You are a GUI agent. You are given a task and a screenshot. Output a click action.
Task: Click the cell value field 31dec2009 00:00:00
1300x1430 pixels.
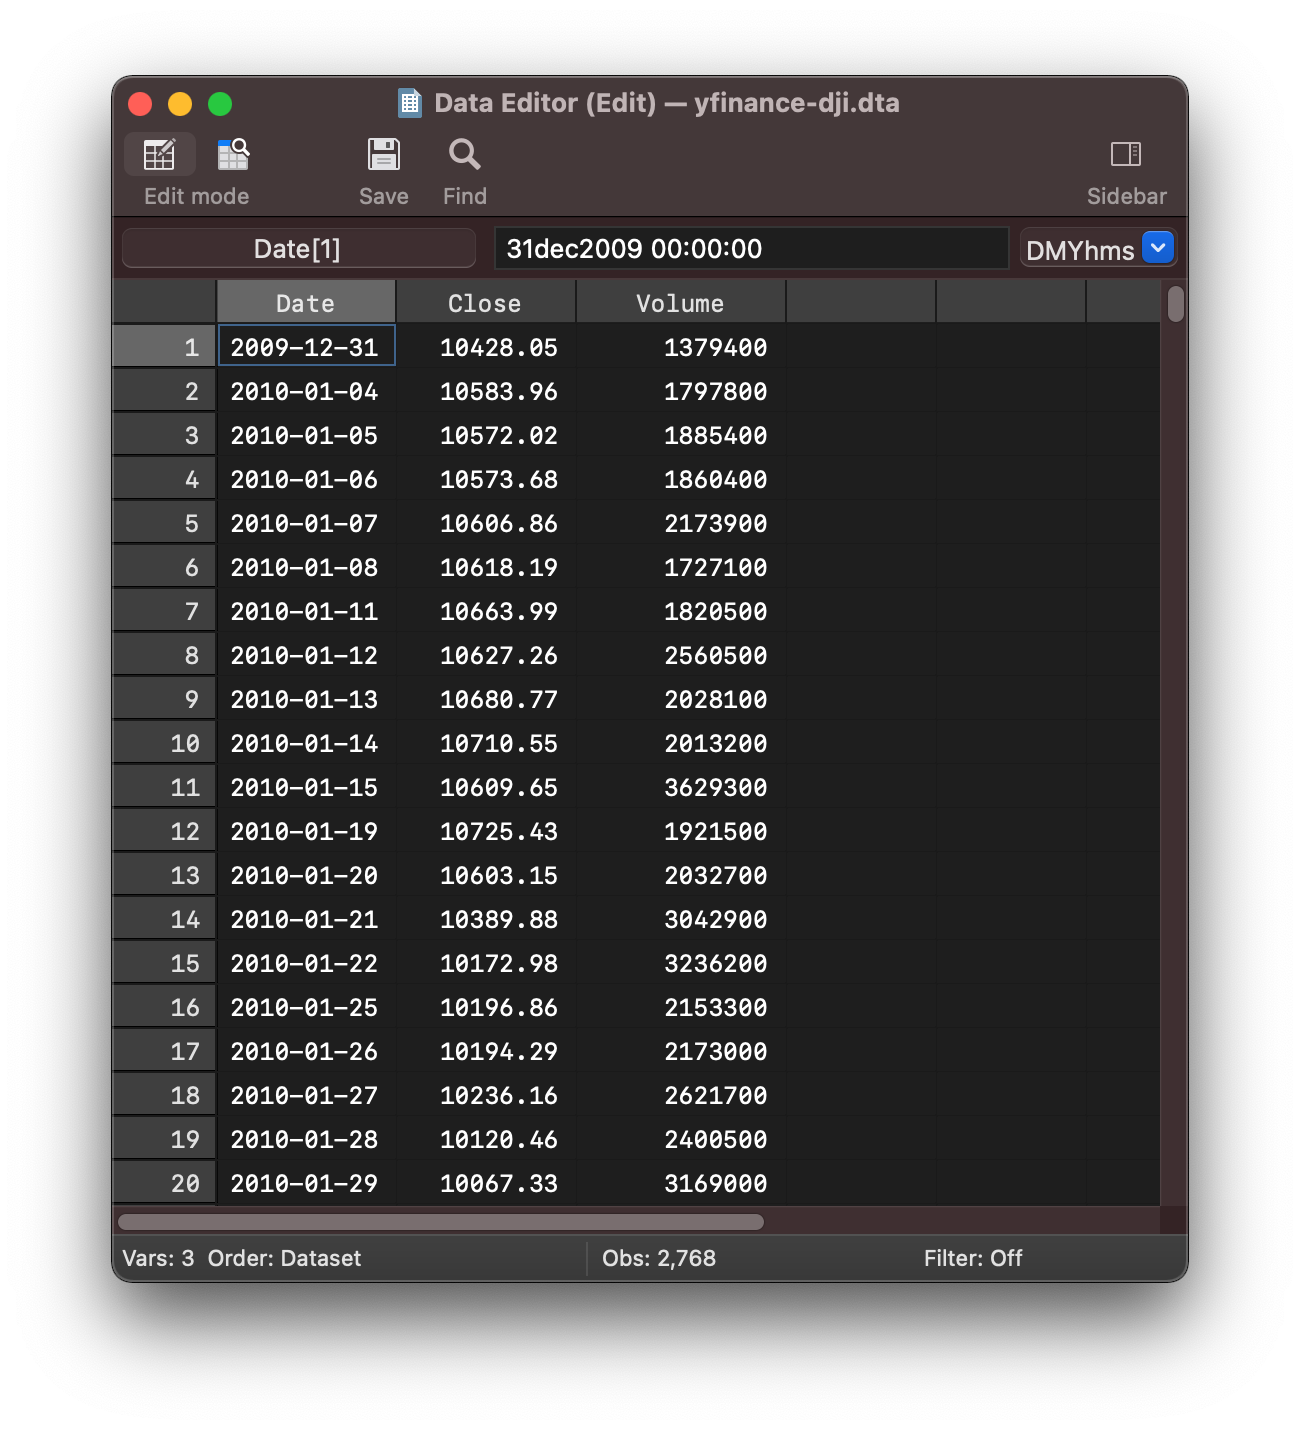click(x=751, y=248)
